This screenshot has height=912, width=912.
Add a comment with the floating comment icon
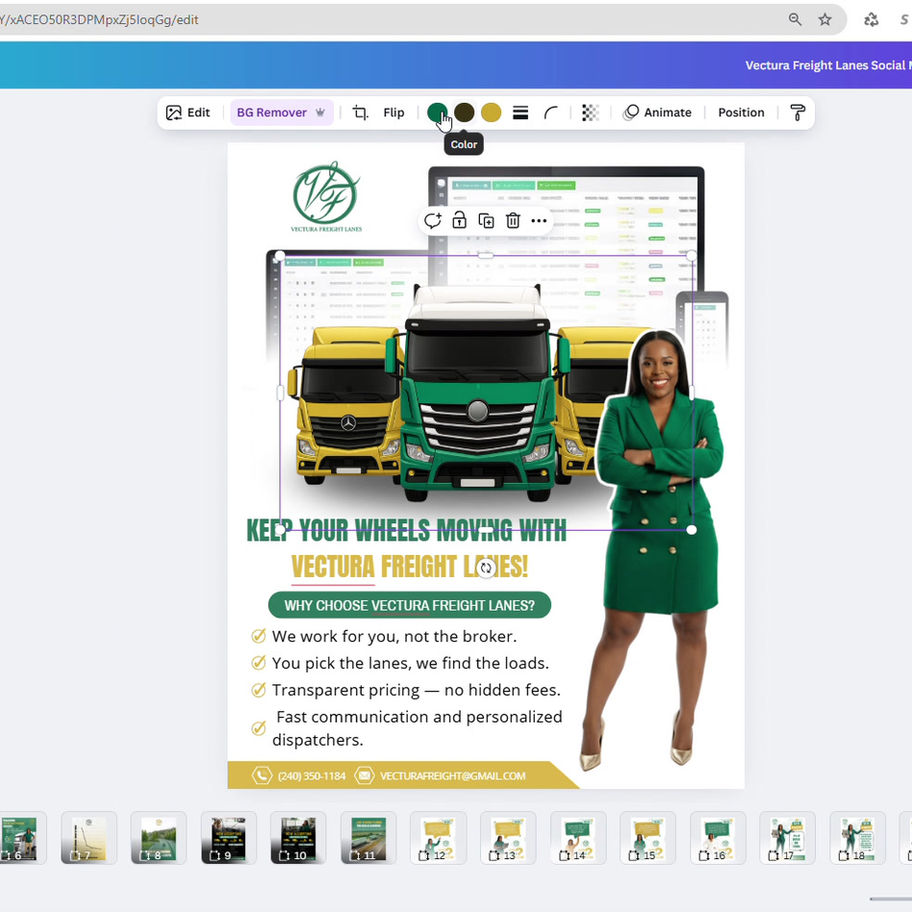coord(432,220)
